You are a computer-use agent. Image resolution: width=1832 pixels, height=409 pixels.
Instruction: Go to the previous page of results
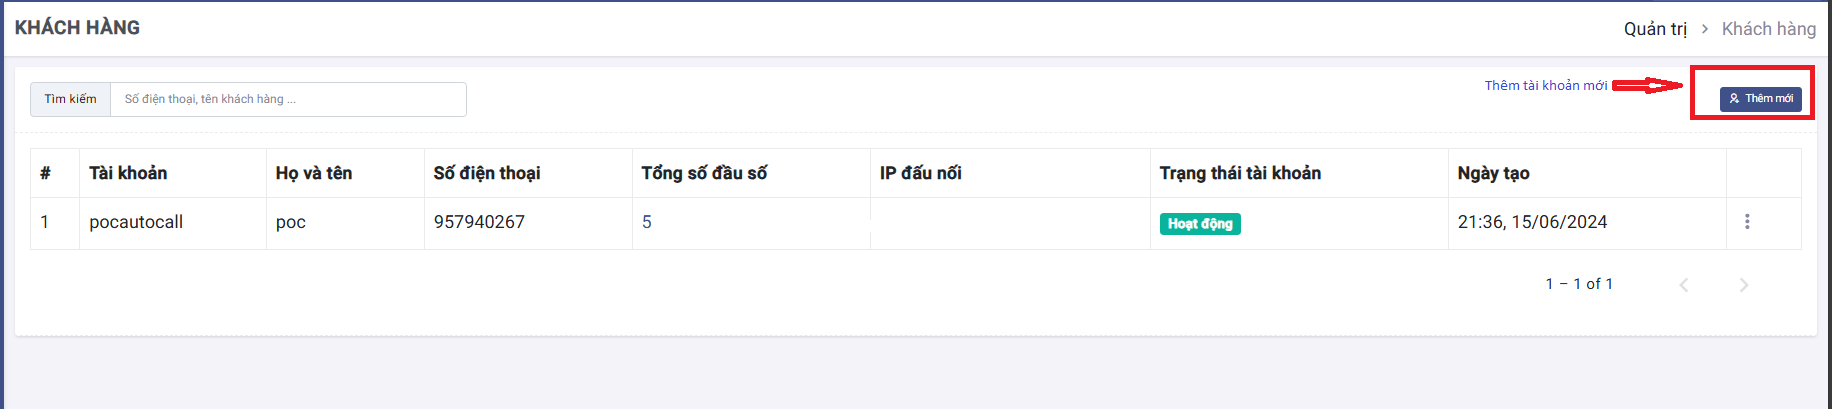tap(1684, 285)
